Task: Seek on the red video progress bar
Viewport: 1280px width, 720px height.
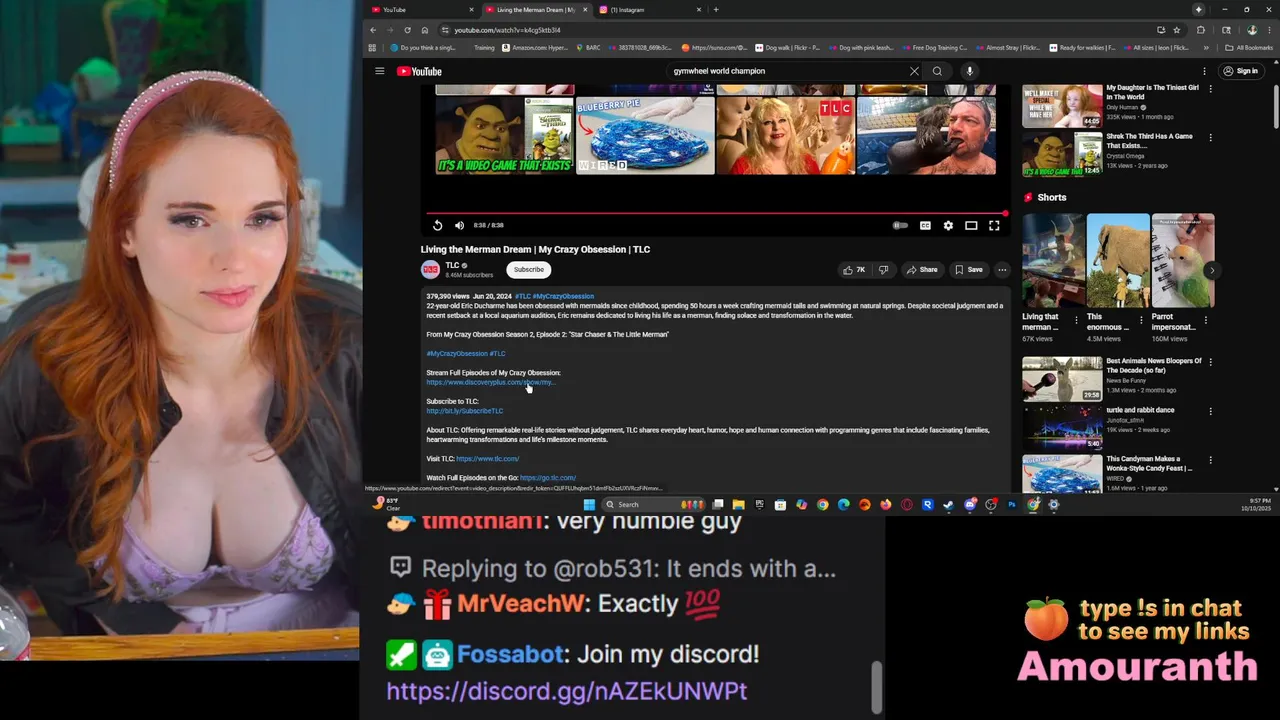Action: click(x=716, y=213)
